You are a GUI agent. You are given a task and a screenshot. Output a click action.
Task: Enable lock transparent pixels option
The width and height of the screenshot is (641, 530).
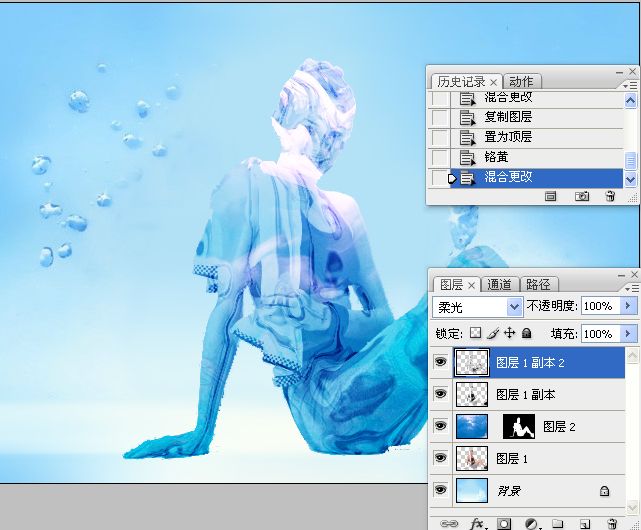[476, 333]
